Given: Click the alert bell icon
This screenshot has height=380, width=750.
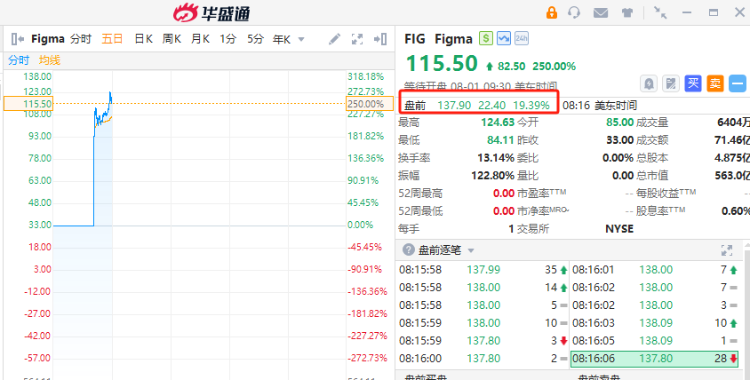Looking at the screenshot, I should tap(649, 84).
